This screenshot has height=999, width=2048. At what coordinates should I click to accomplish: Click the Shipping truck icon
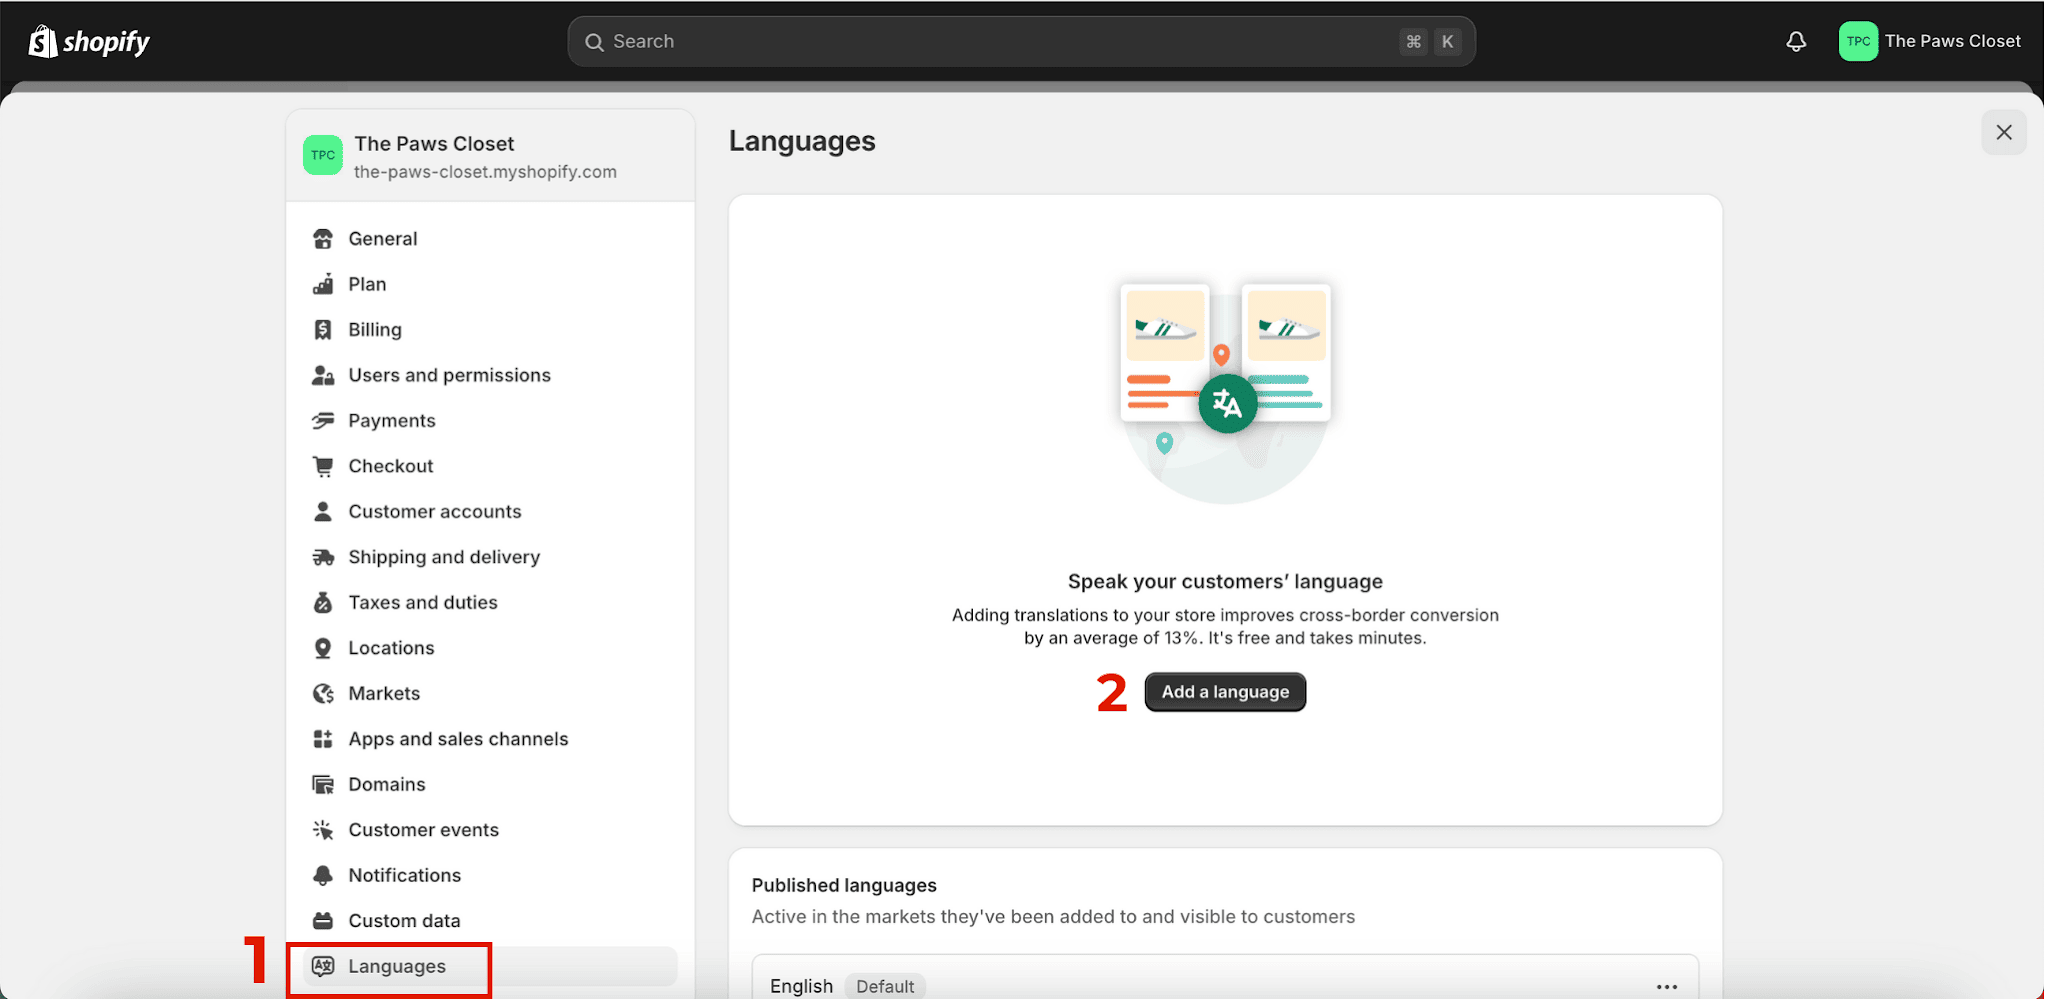323,557
